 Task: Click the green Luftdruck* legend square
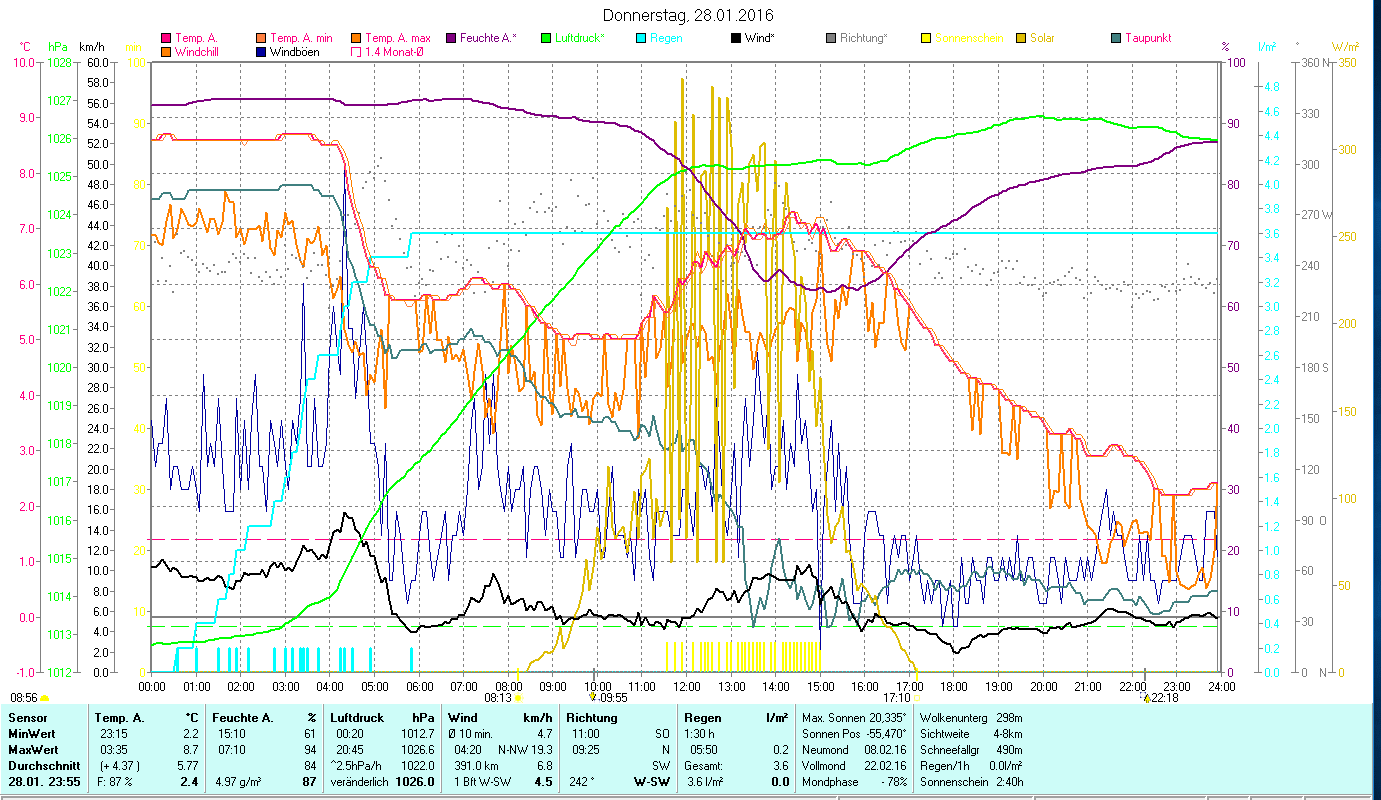point(547,38)
